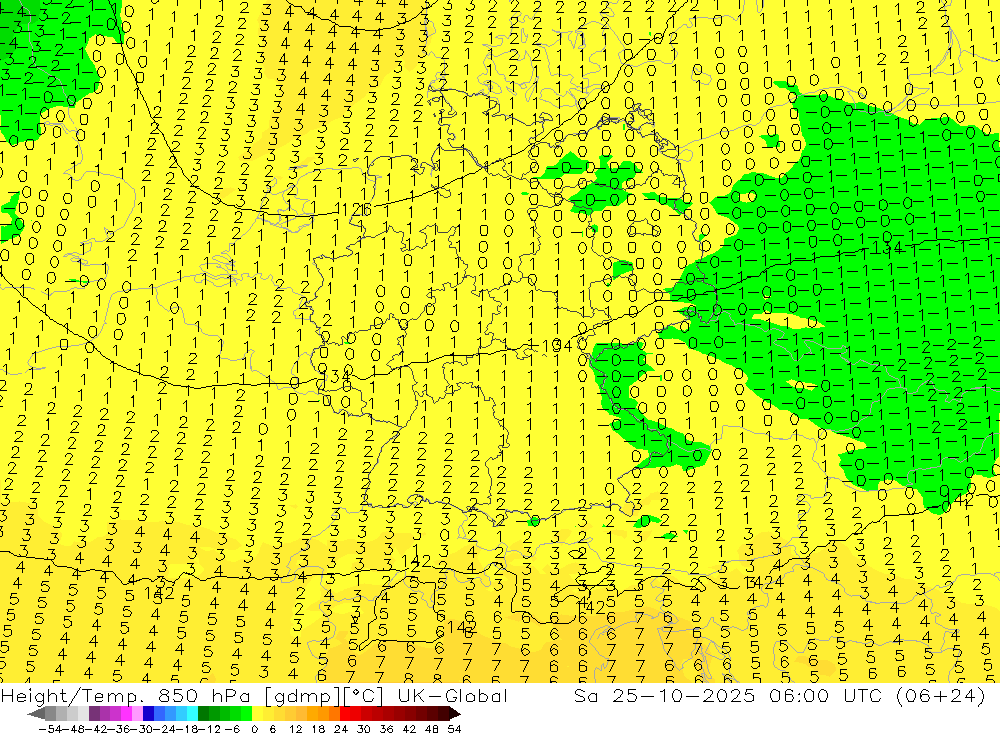Image resolution: width=1000 pixels, height=733 pixels.
Task: Select the cyan swatch in the legend
Action: [192, 714]
